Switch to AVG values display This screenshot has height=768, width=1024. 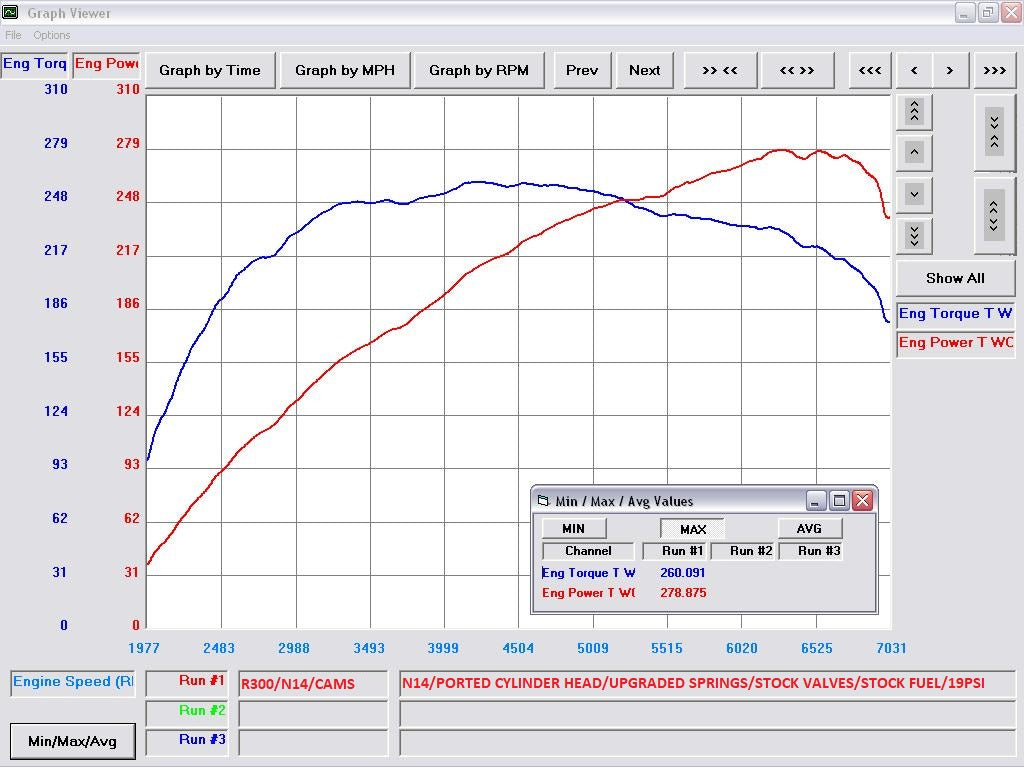click(809, 529)
